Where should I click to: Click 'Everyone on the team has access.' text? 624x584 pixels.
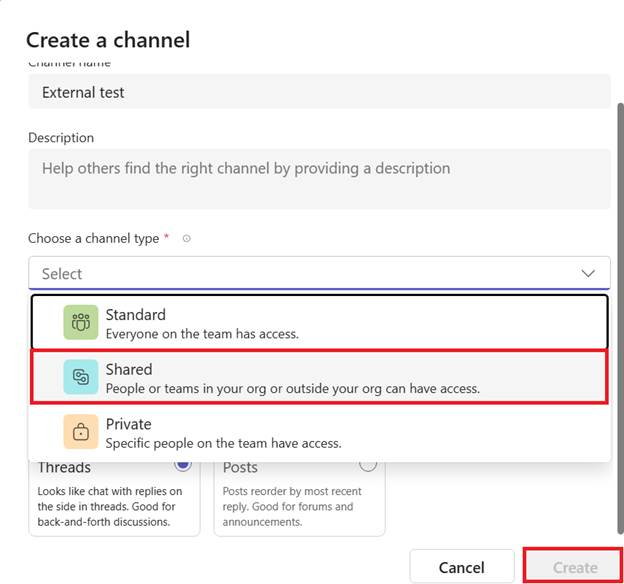(202, 334)
